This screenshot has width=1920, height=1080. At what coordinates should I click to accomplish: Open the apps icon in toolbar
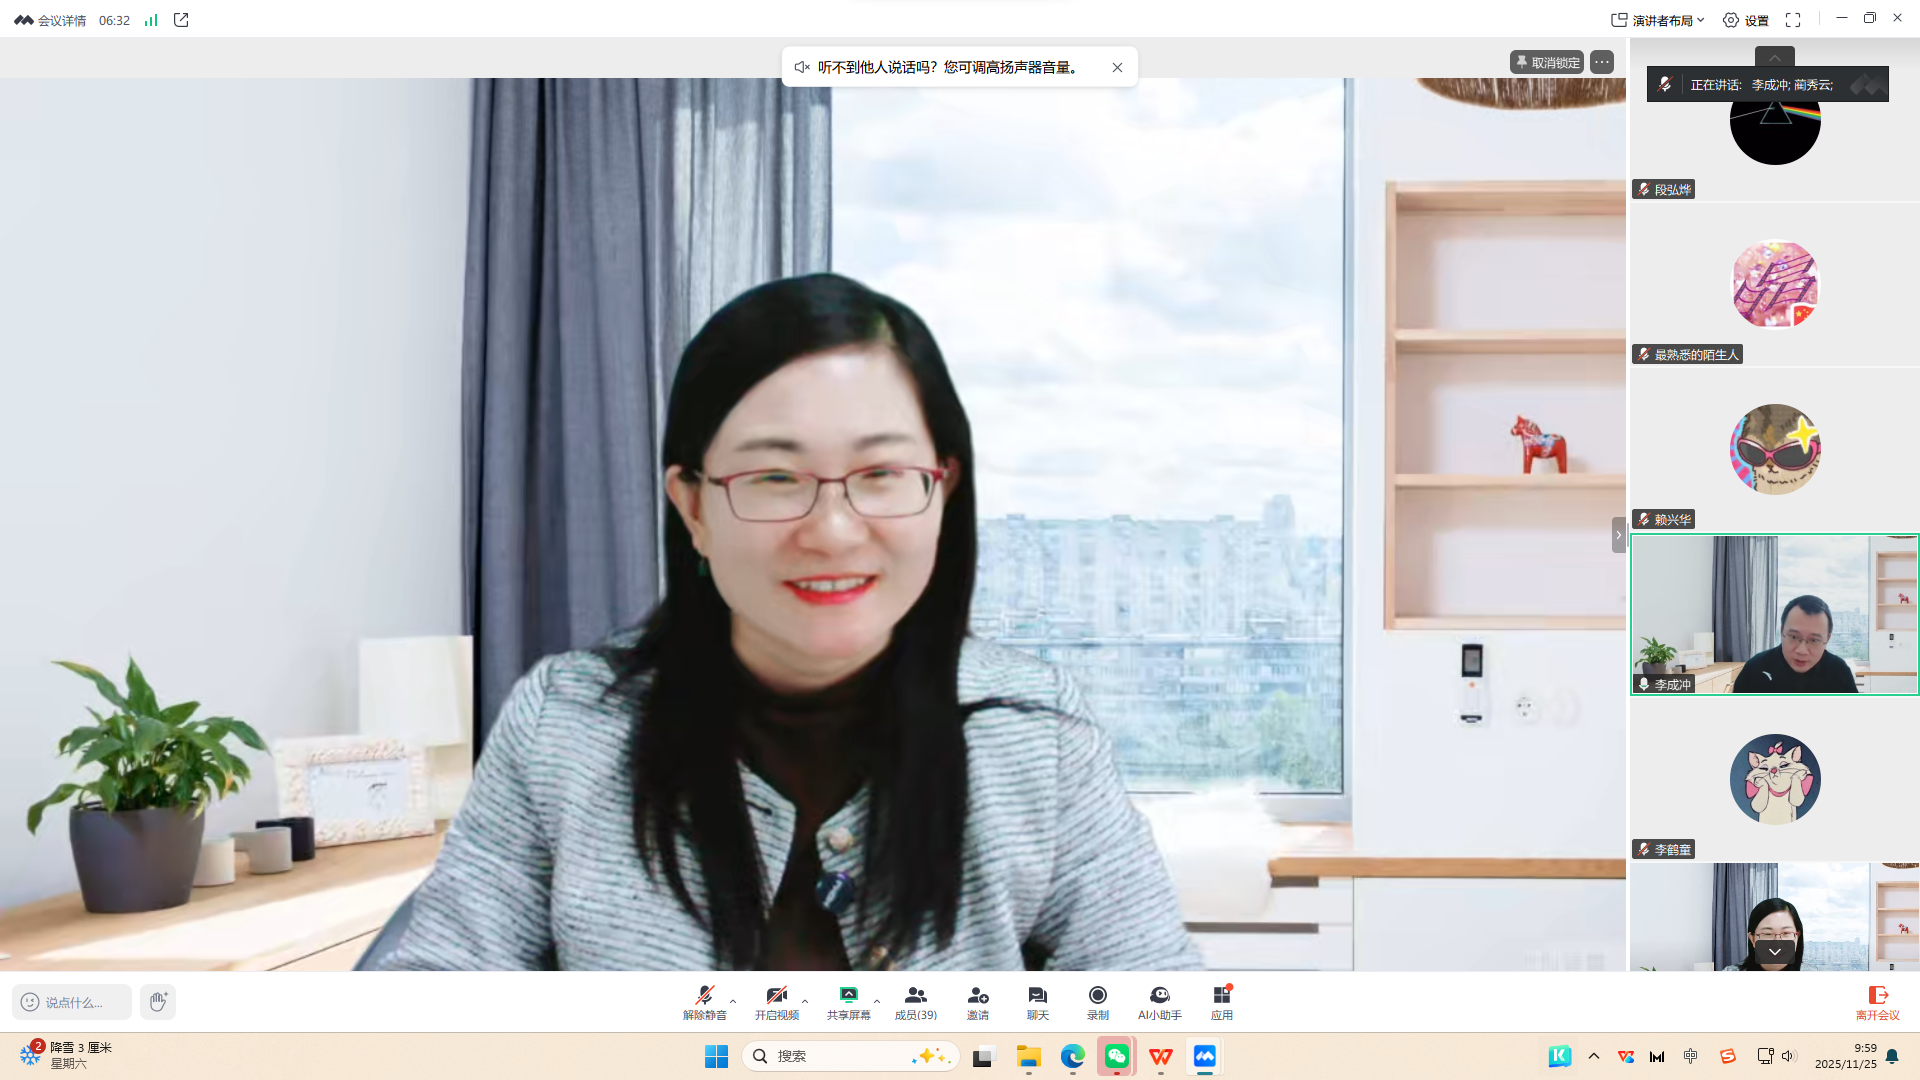(x=1221, y=996)
